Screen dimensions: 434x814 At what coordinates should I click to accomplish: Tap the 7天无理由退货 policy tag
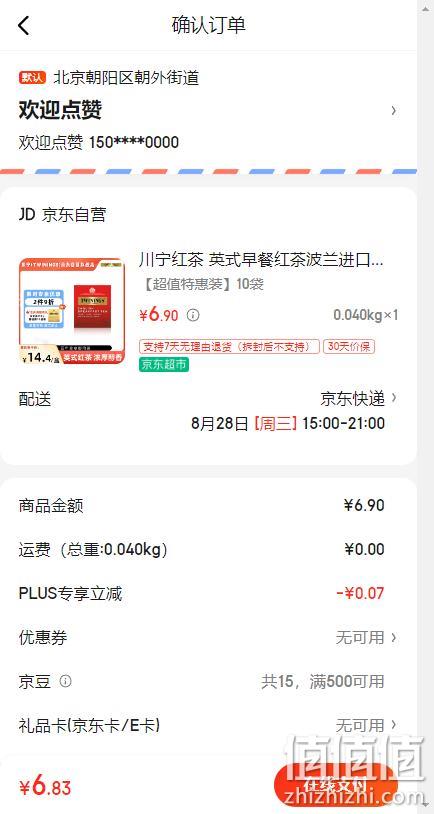[229, 346]
